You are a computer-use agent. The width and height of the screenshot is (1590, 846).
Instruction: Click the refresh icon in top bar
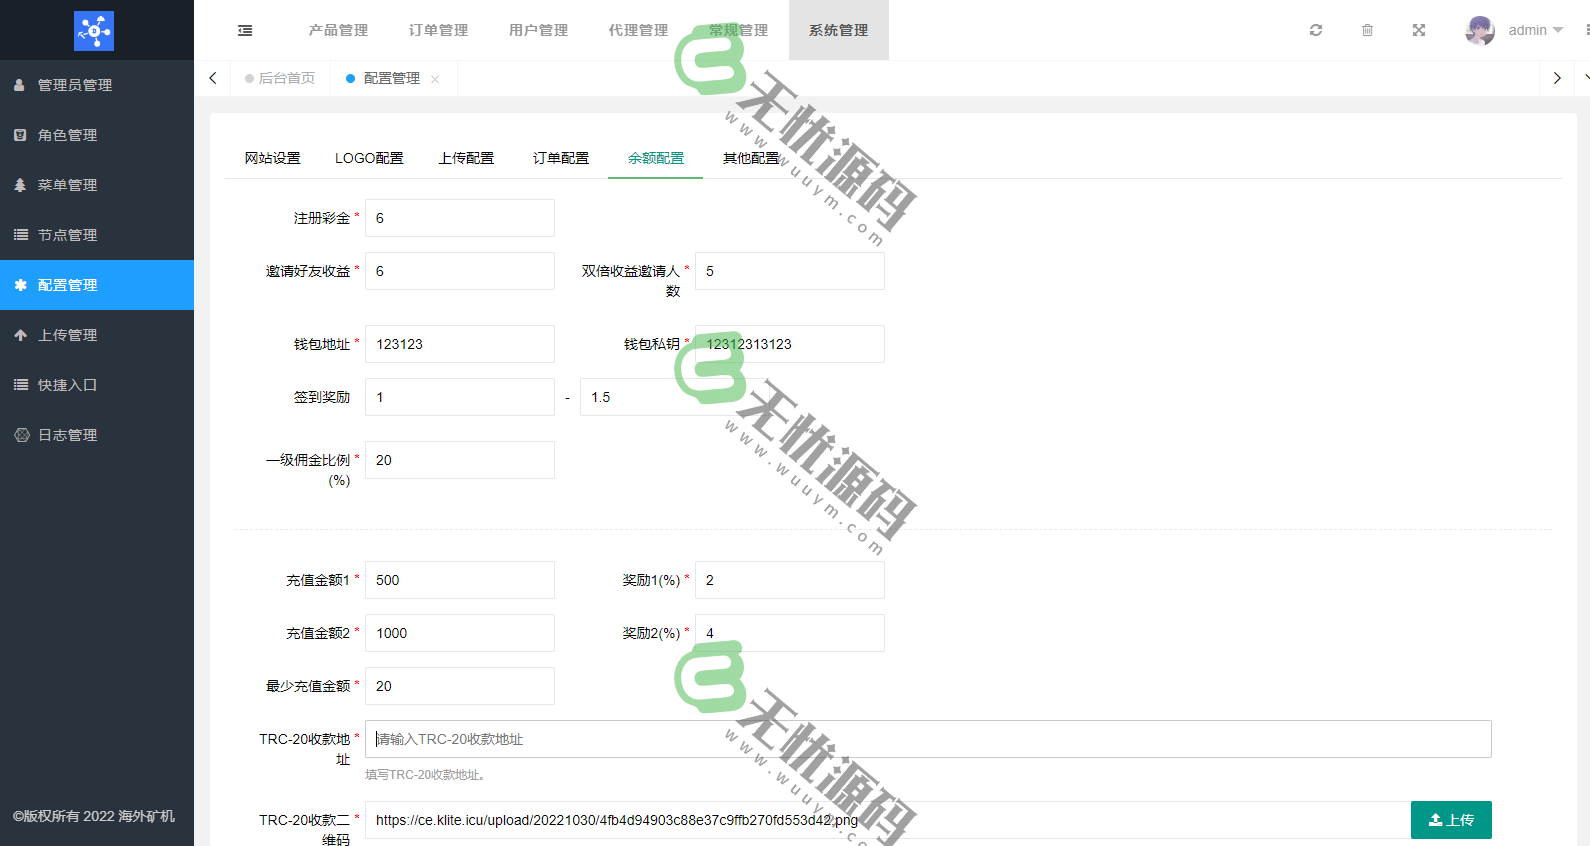[x=1316, y=30]
